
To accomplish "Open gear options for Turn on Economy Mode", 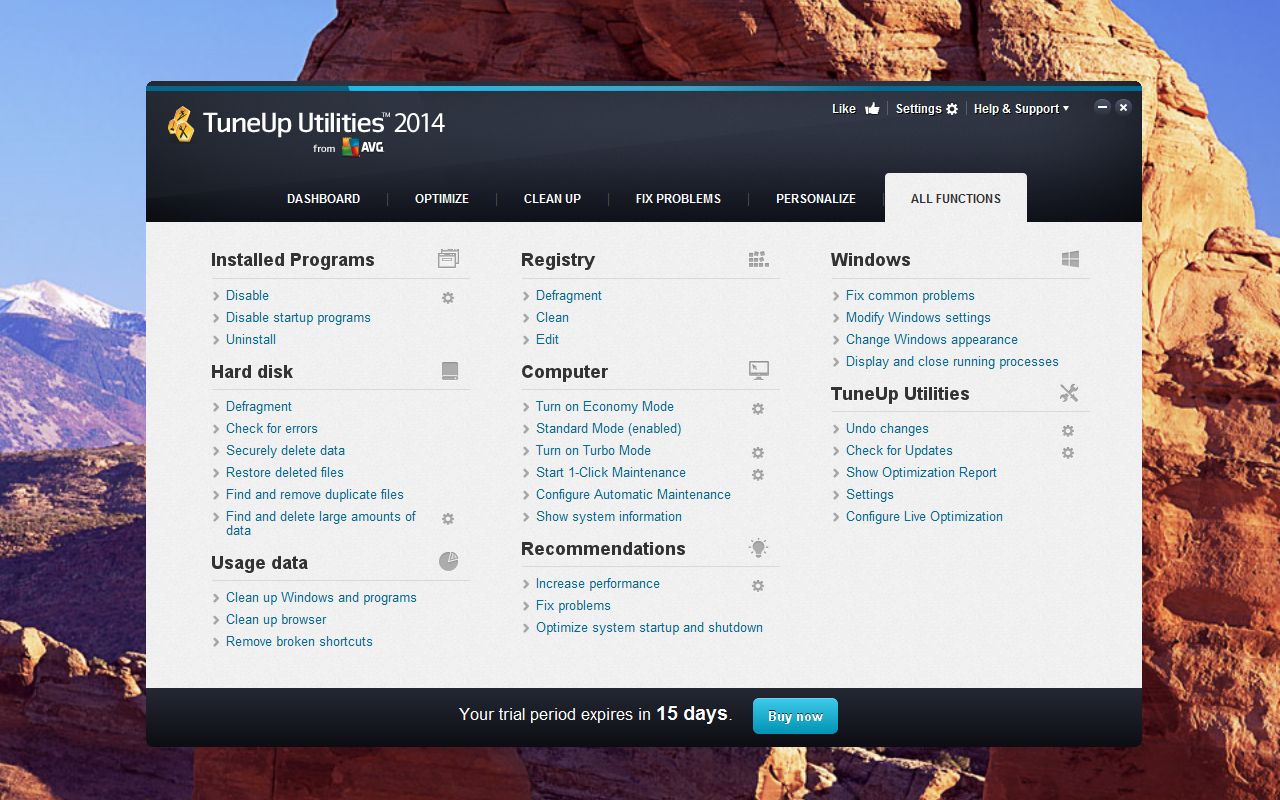I will pyautogui.click(x=758, y=408).
